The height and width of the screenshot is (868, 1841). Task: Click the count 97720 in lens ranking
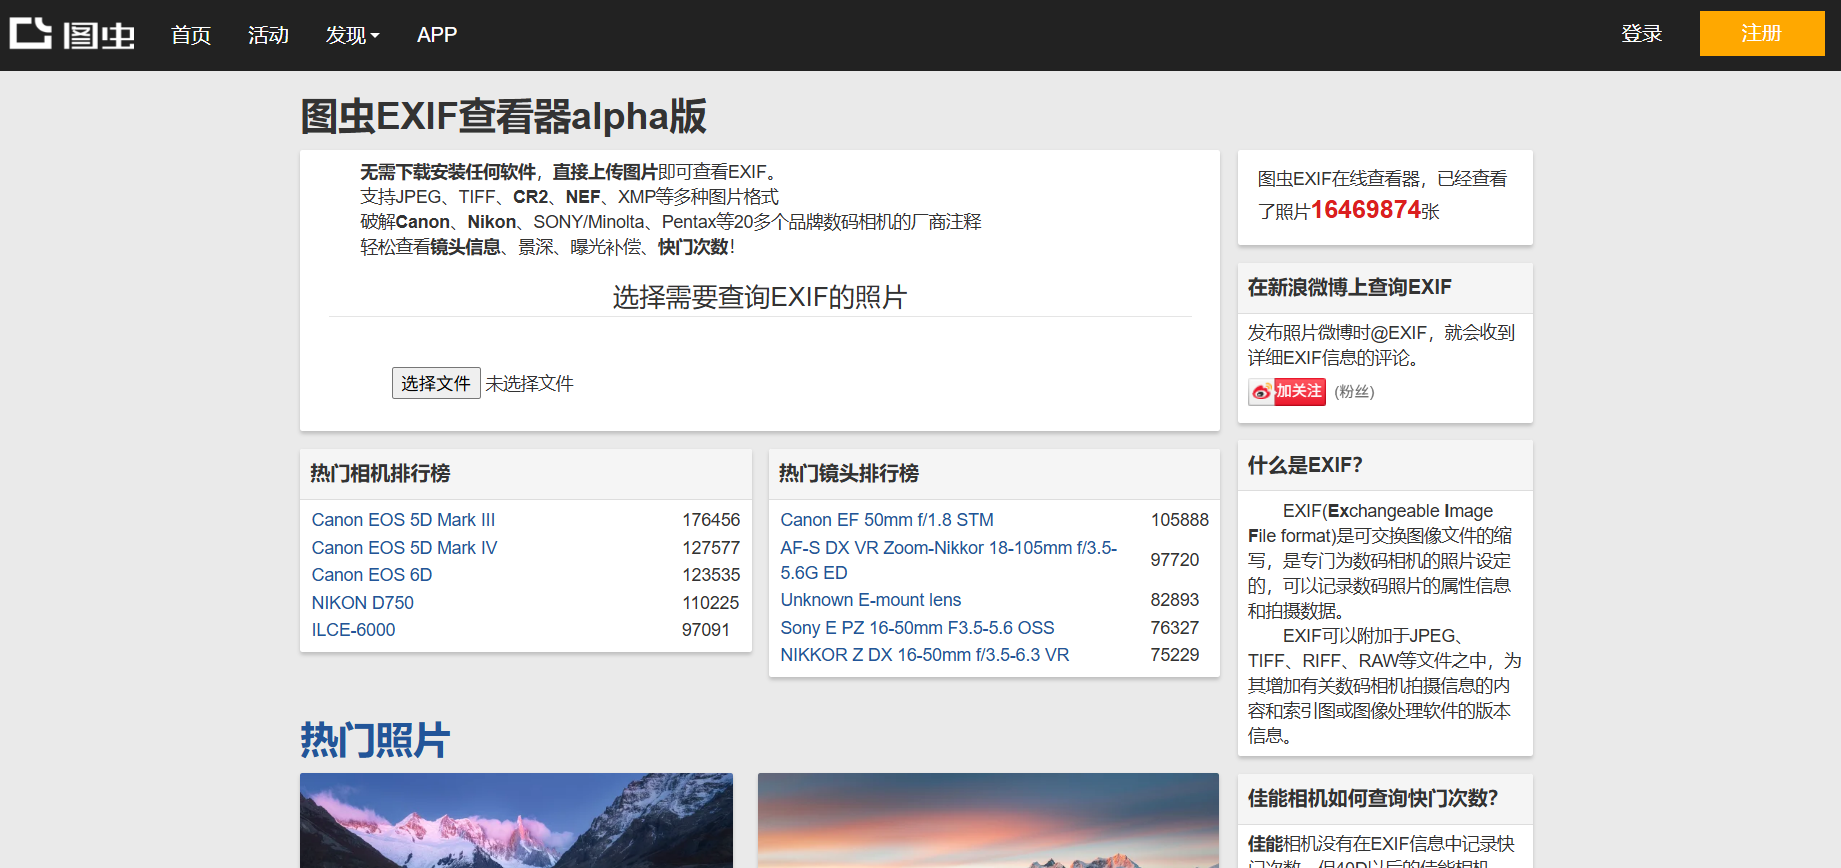coord(1175,560)
